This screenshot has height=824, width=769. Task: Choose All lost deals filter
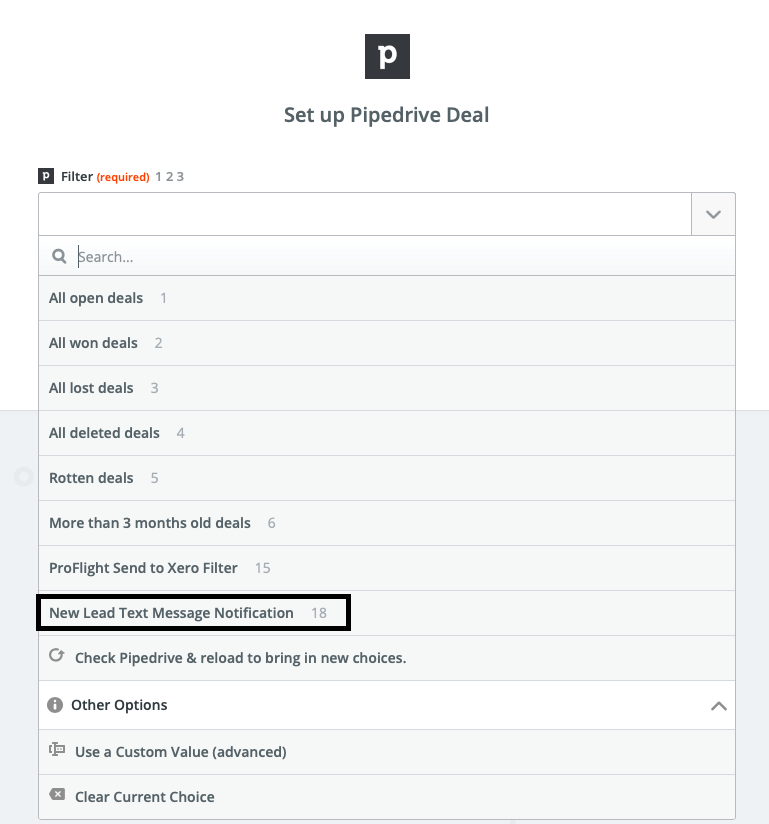point(91,388)
